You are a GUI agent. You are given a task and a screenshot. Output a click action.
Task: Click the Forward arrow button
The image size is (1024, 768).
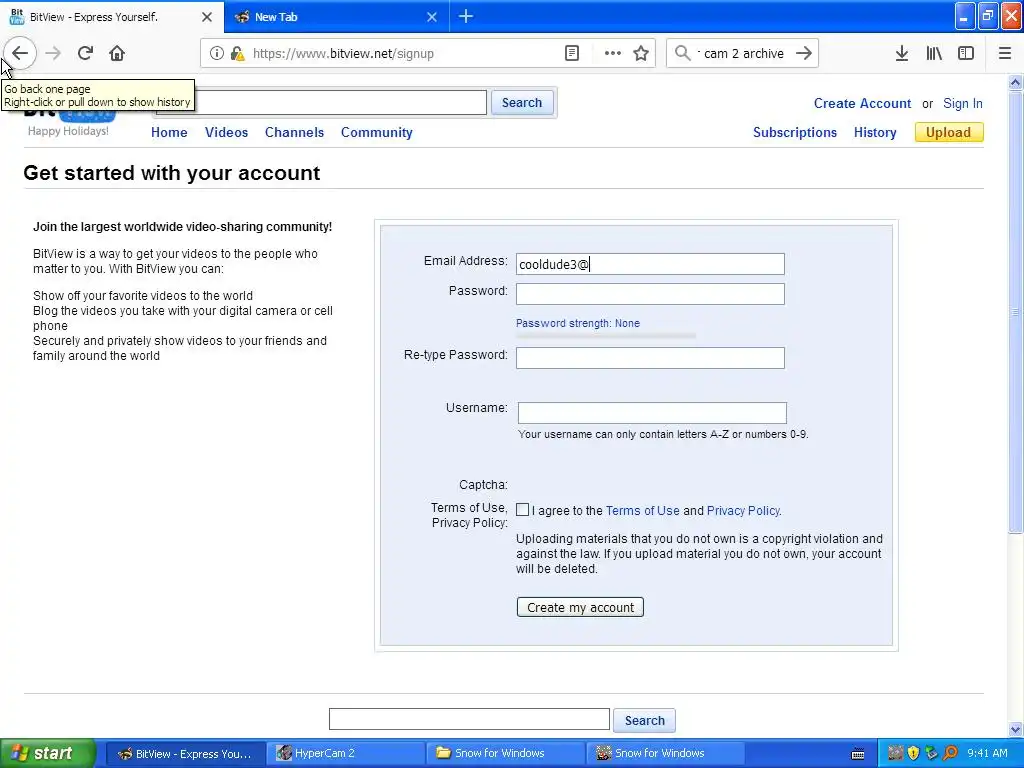pos(53,54)
